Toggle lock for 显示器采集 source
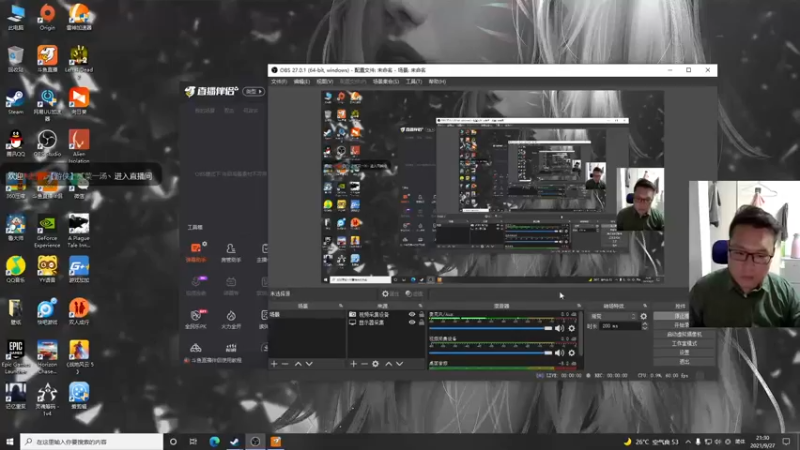This screenshot has height=450, width=800. click(x=421, y=322)
